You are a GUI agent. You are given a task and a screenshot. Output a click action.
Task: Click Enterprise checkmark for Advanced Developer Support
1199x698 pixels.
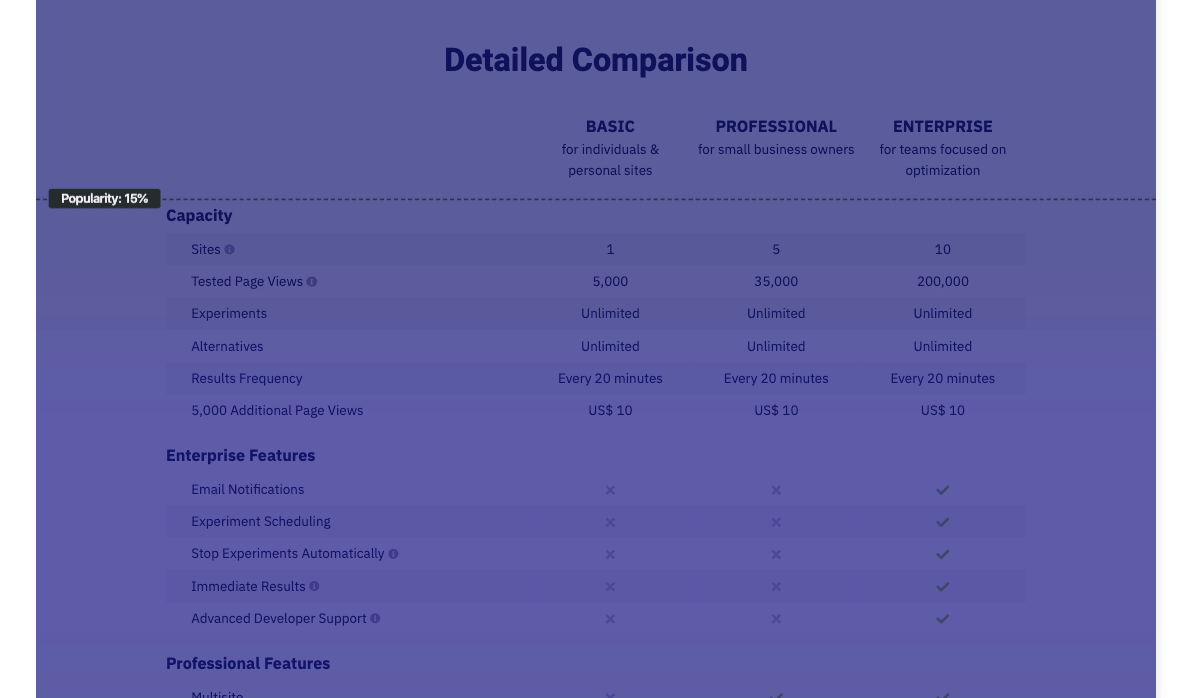coord(942,619)
